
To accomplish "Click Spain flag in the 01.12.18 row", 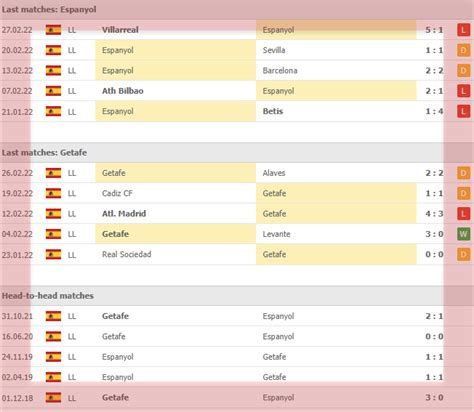I will coord(53,397).
